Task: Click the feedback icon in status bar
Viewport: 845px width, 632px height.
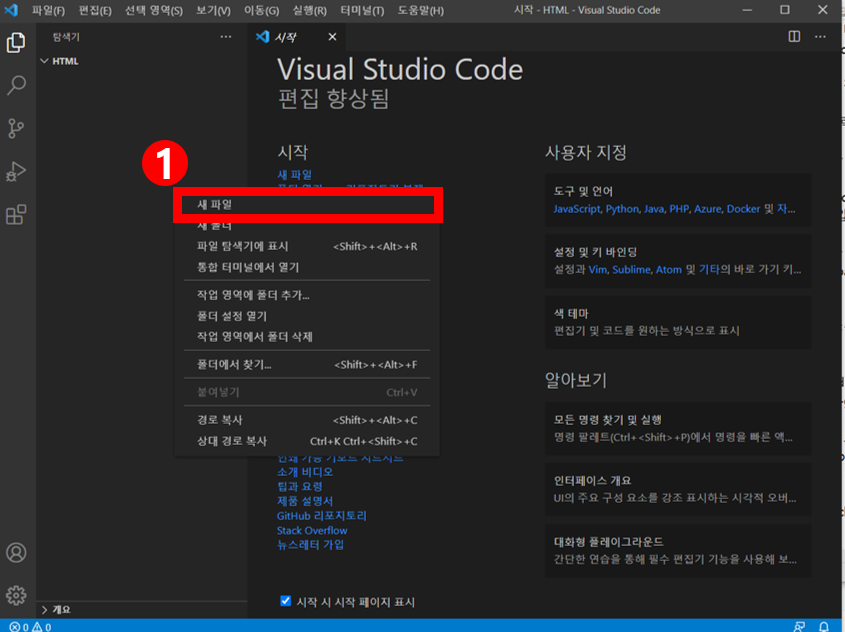Action: [x=800, y=626]
